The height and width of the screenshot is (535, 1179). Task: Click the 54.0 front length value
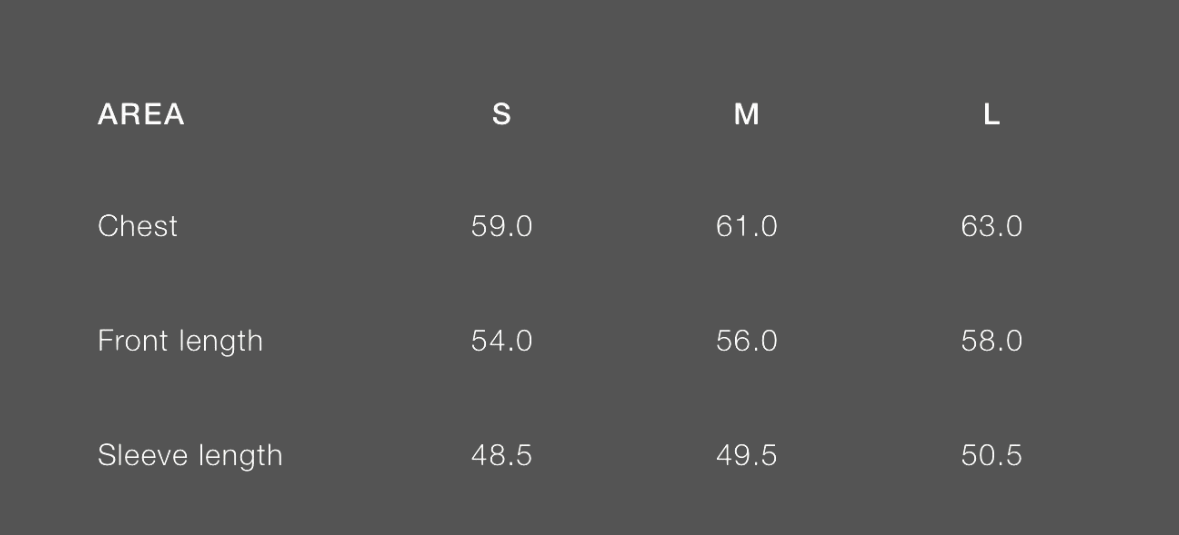tap(501, 341)
